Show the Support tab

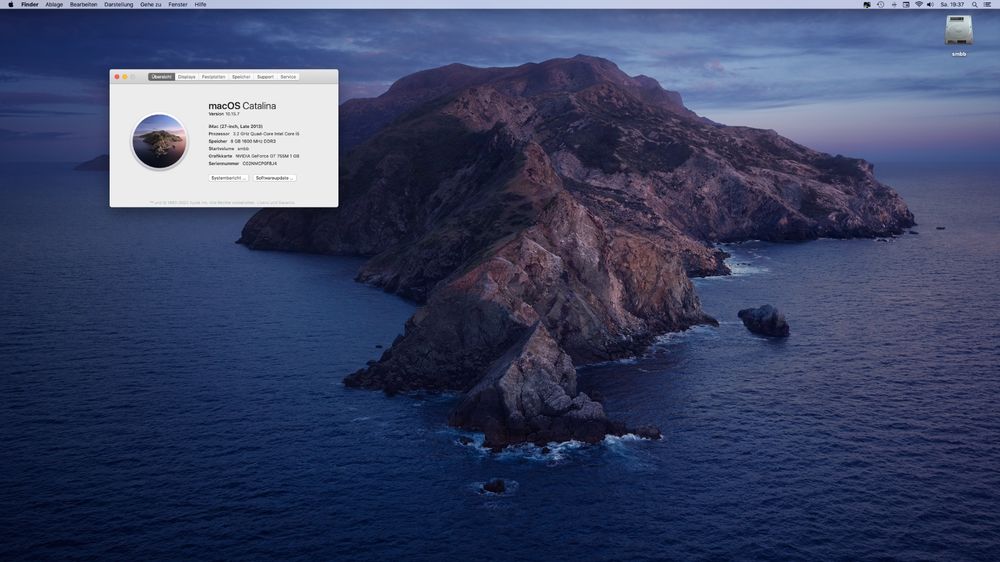point(265,76)
